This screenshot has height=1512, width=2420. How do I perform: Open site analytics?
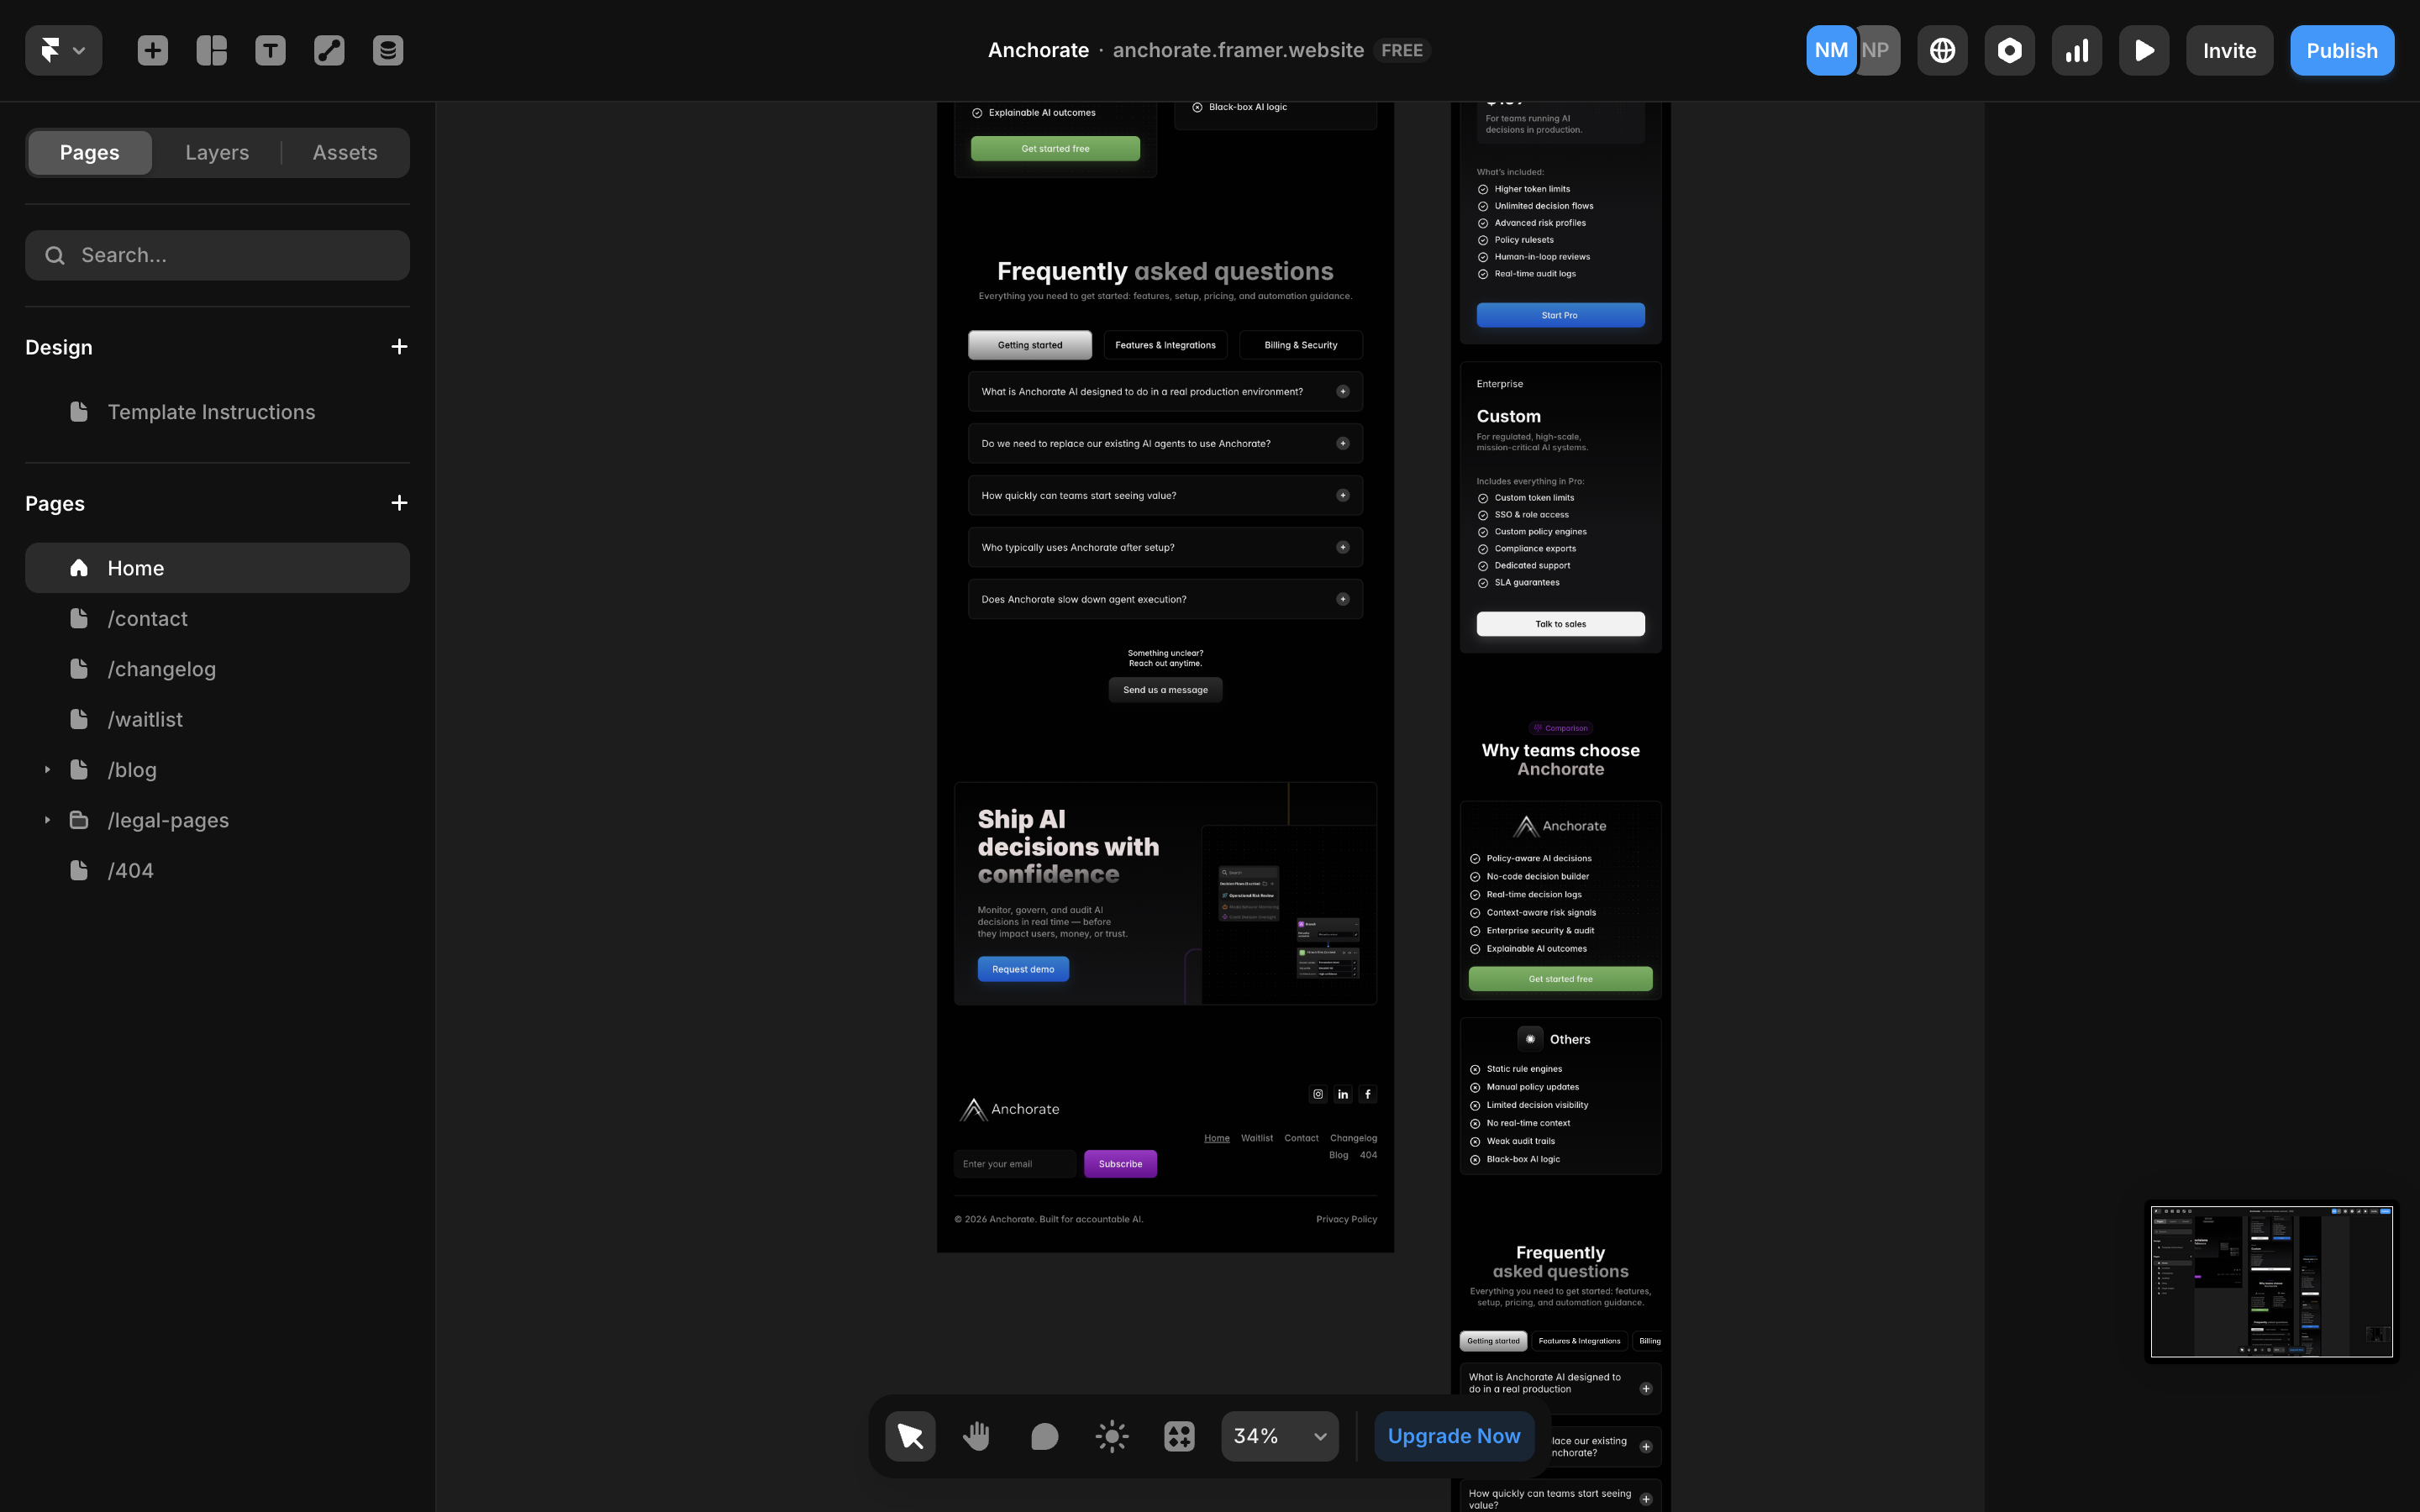click(x=2077, y=50)
